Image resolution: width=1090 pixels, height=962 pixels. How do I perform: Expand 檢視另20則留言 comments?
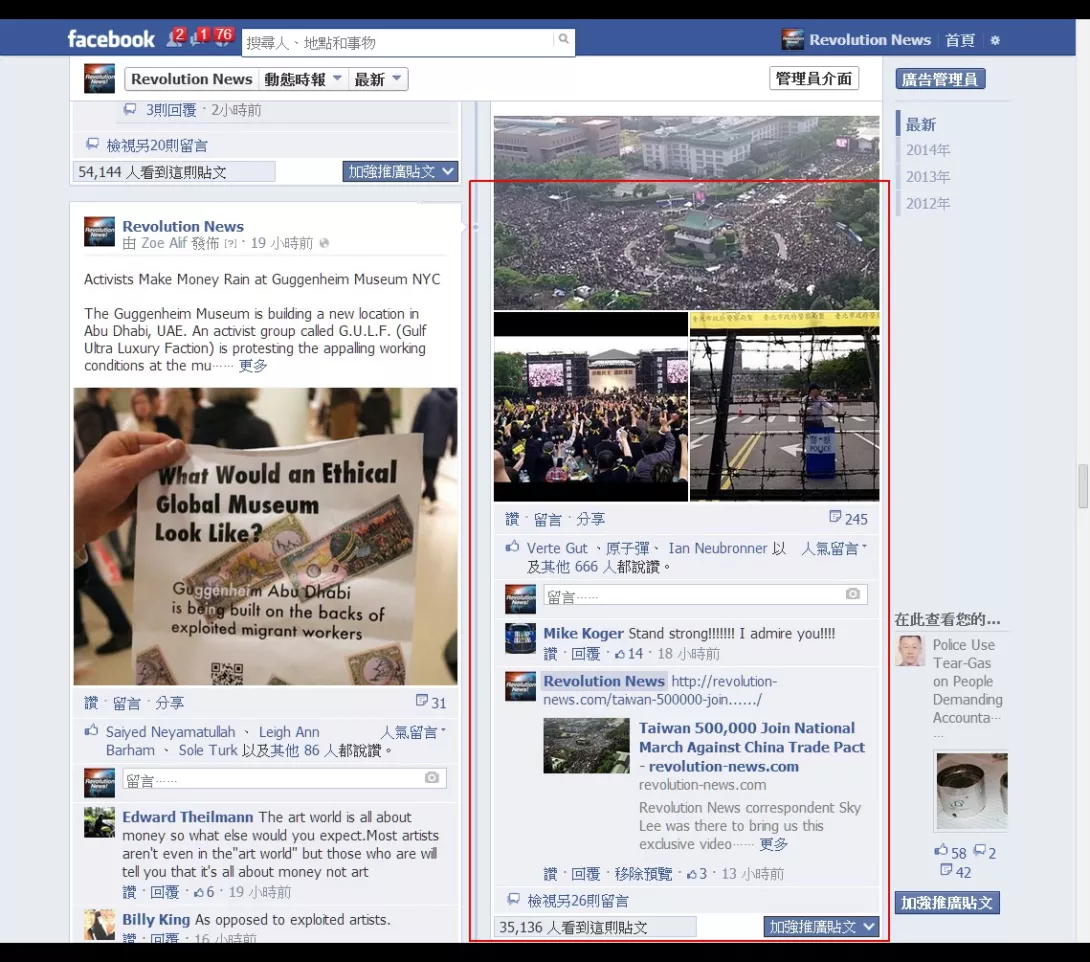(x=157, y=145)
